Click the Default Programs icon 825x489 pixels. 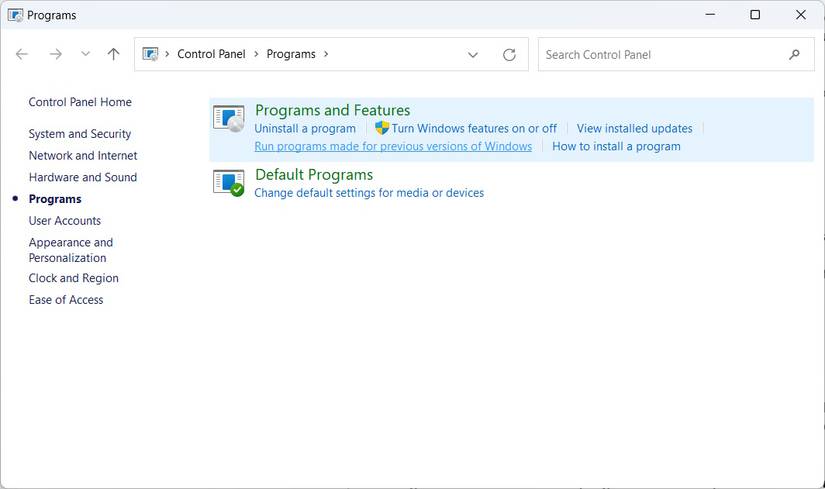pos(229,182)
